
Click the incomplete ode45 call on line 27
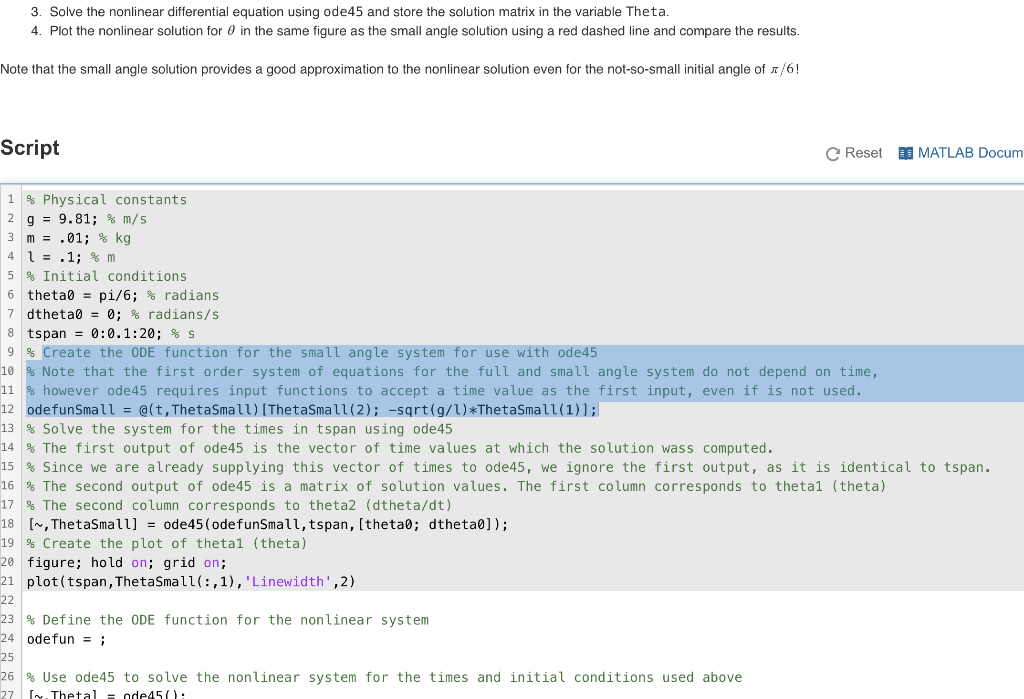(x=120, y=695)
